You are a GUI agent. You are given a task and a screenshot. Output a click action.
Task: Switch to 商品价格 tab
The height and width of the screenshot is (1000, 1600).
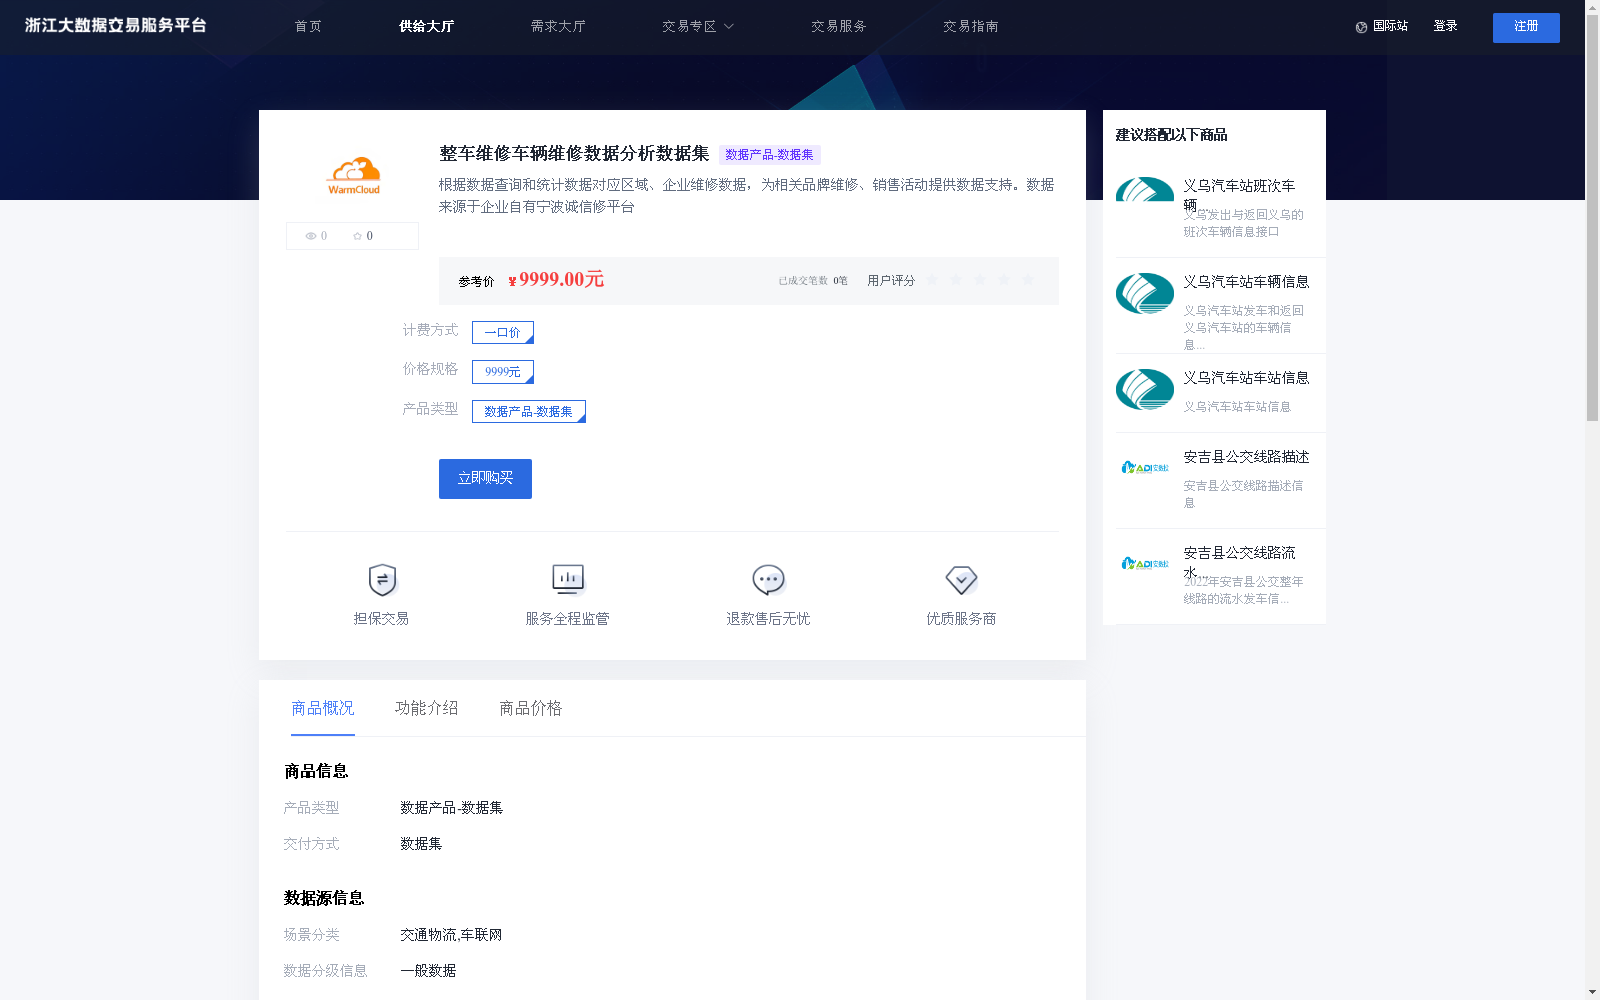point(531,708)
